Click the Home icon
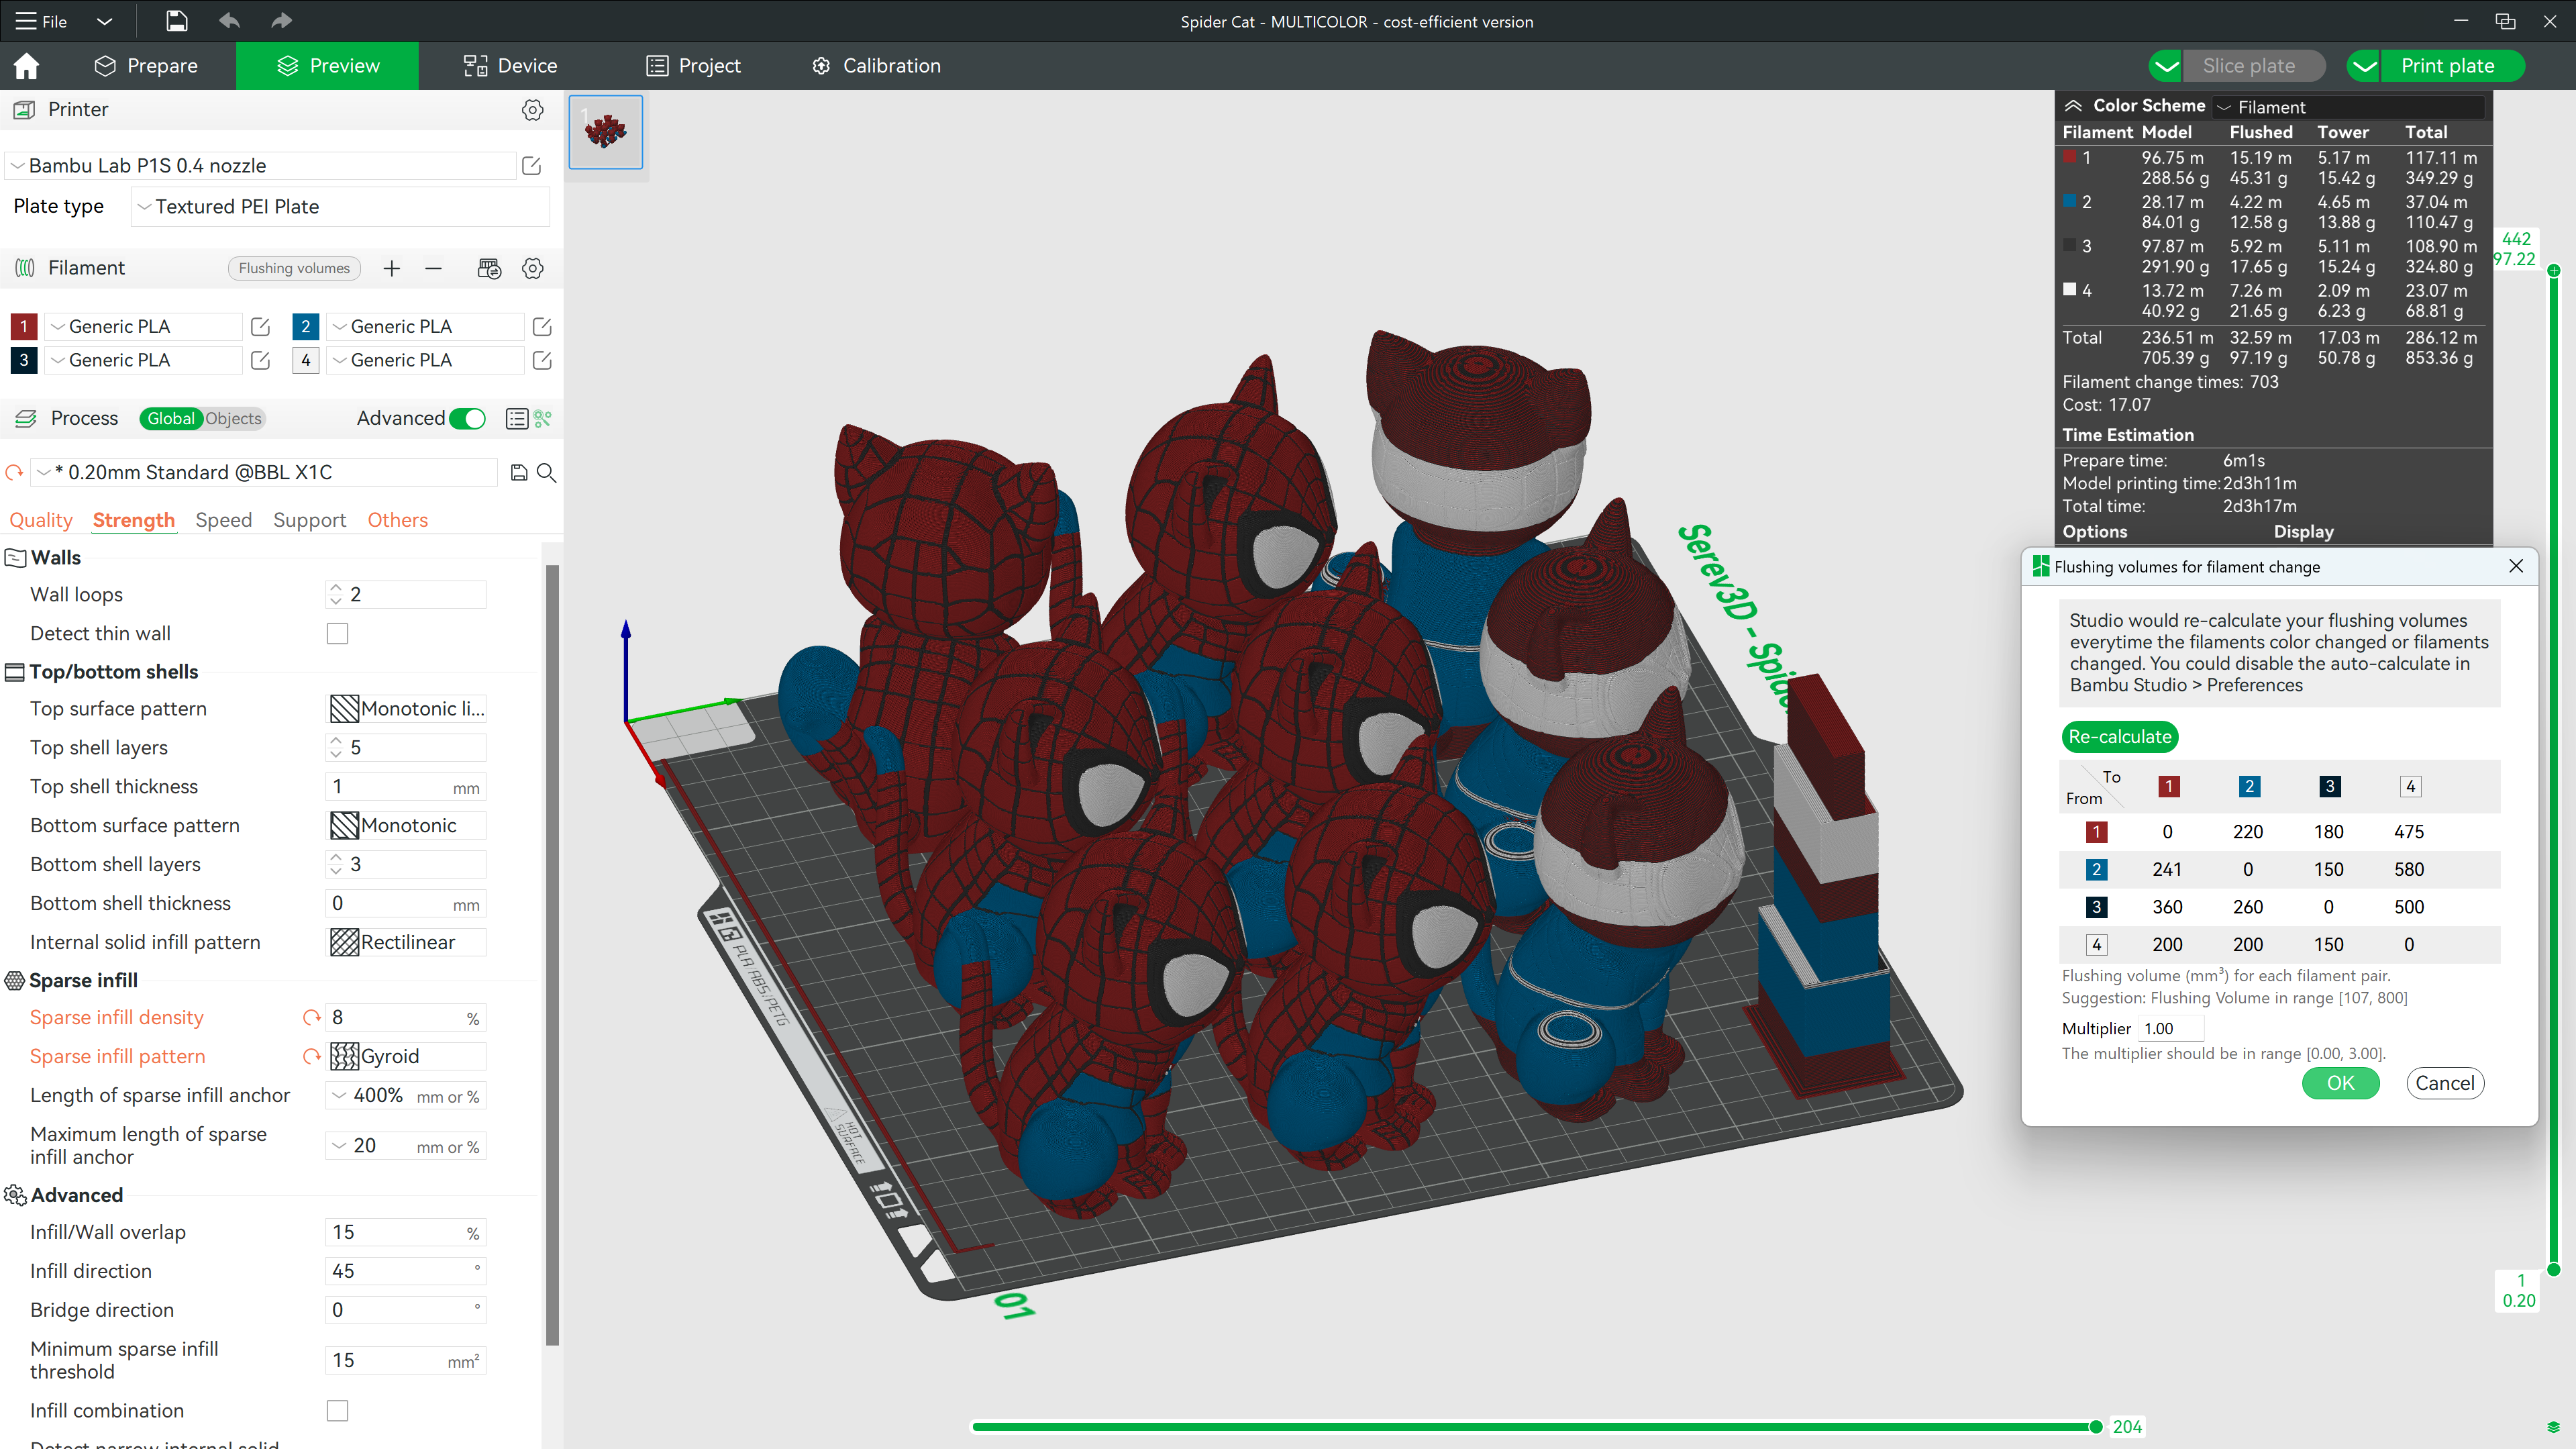The height and width of the screenshot is (1449, 2576). tap(27, 66)
